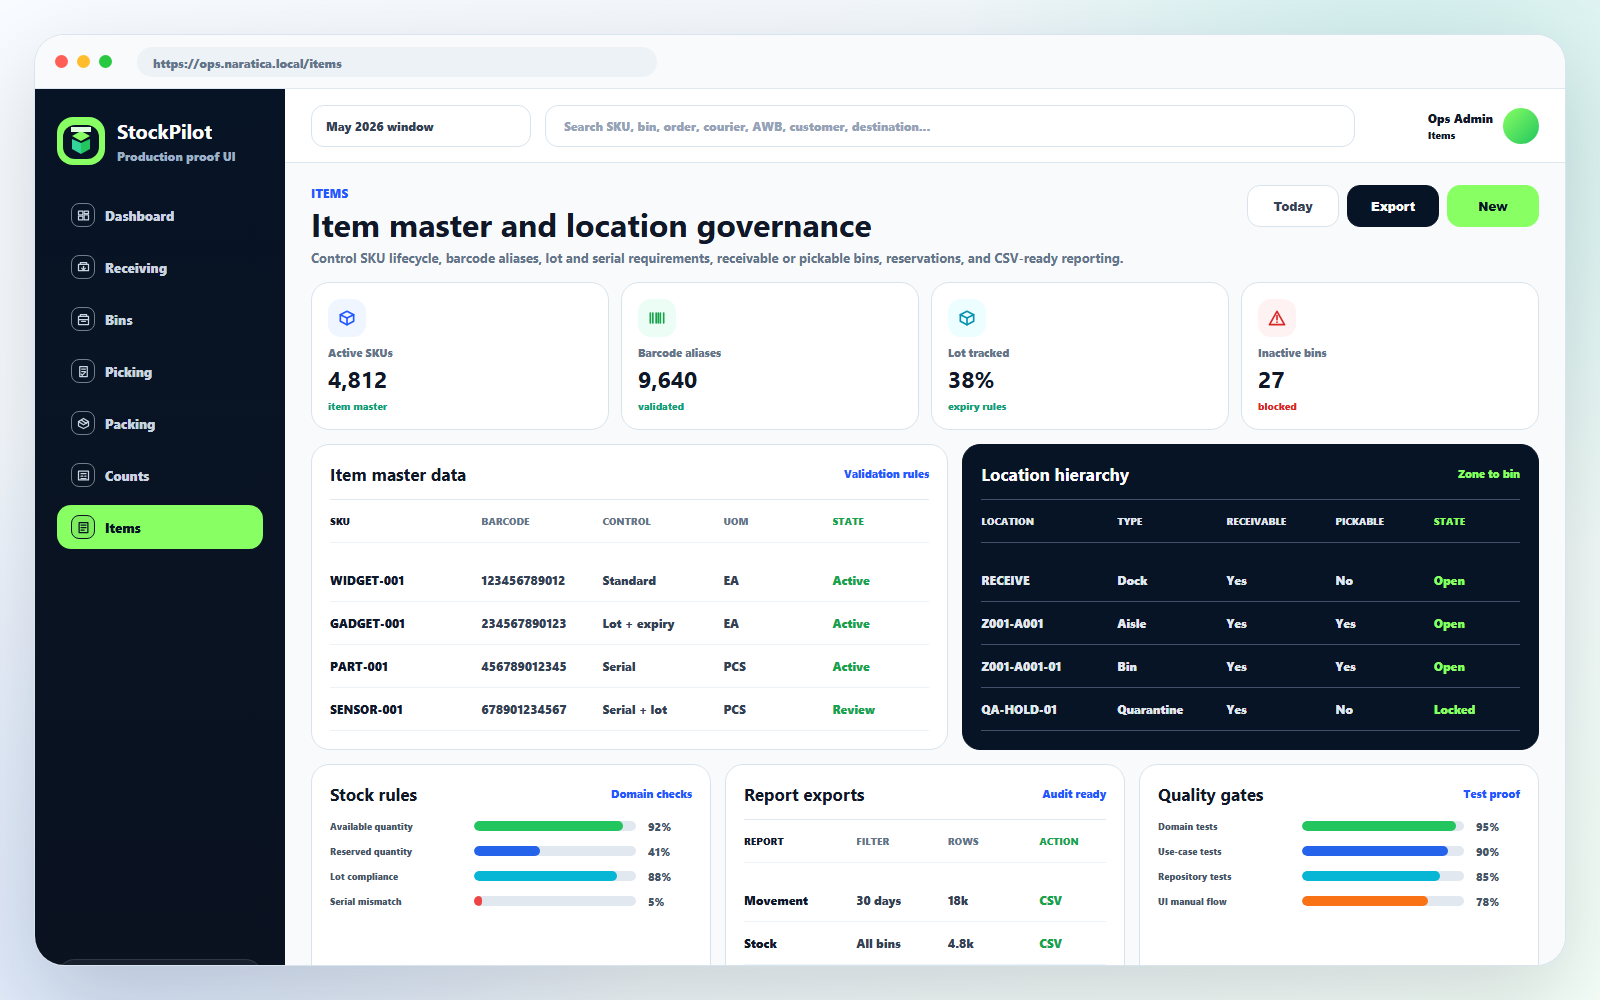The image size is (1600, 1000).
Task: Open the May 2026 window selector
Action: [421, 126]
